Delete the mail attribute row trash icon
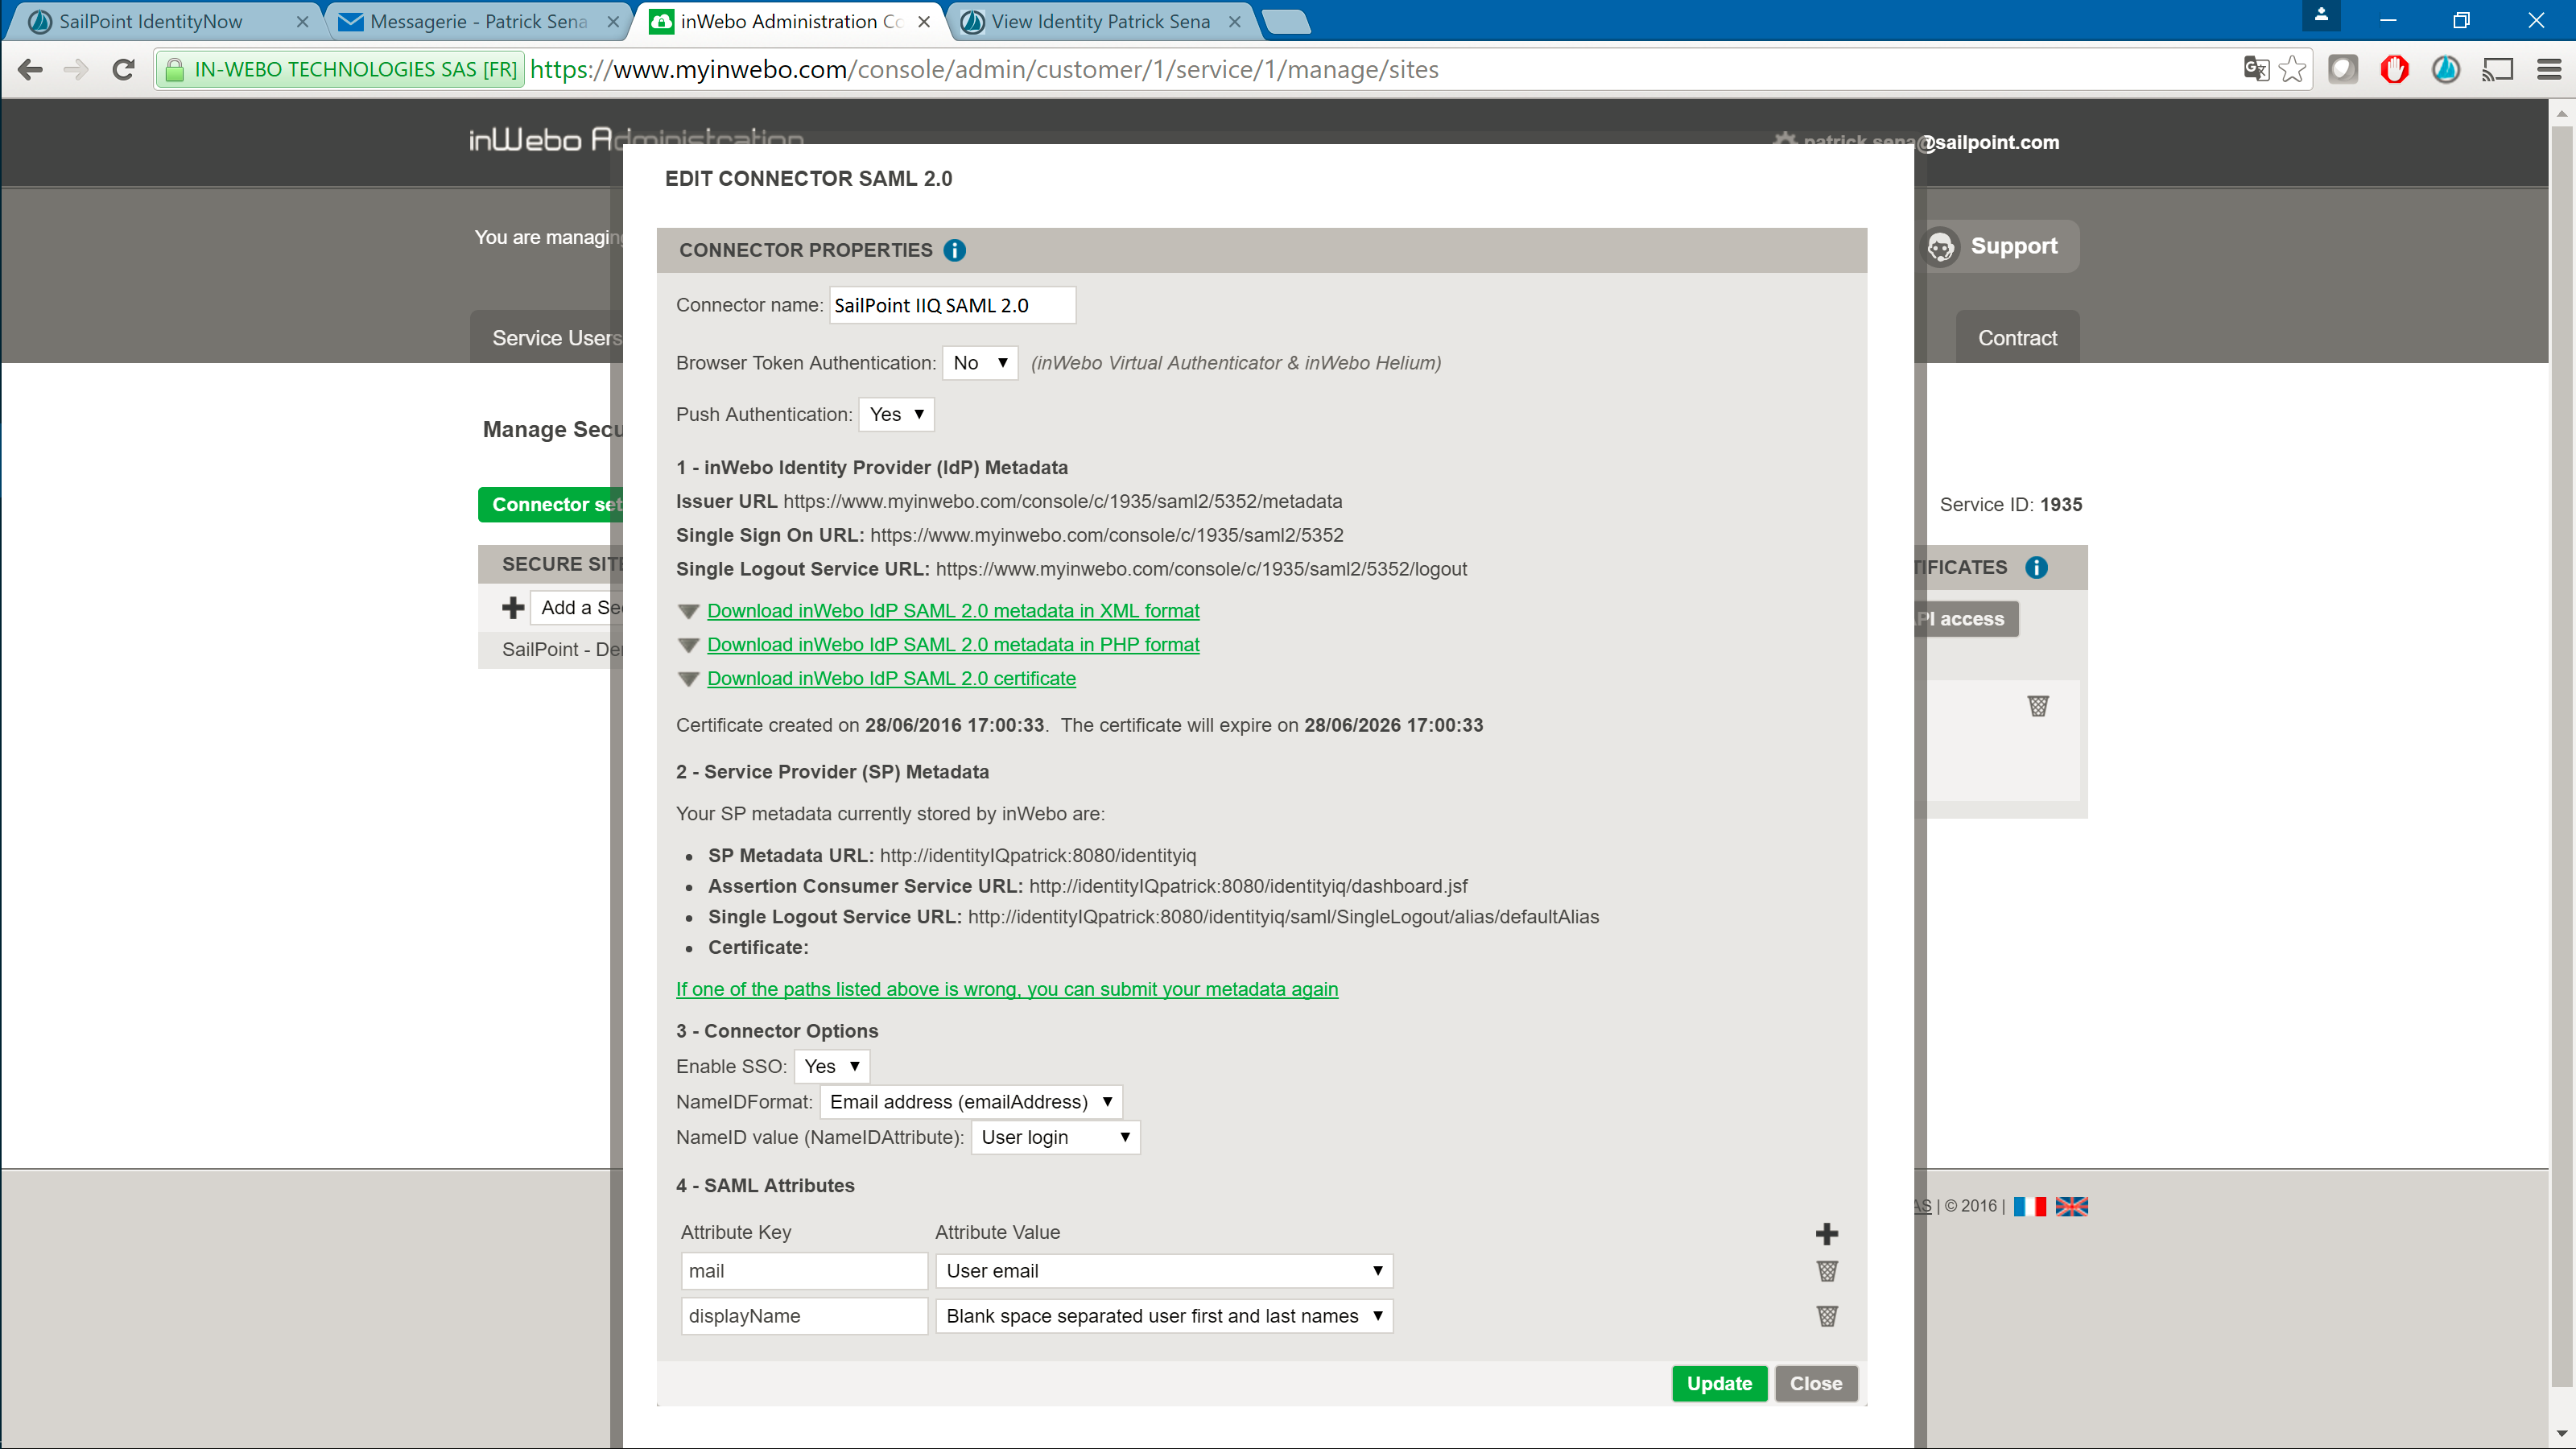2576x1449 pixels. [1826, 1271]
